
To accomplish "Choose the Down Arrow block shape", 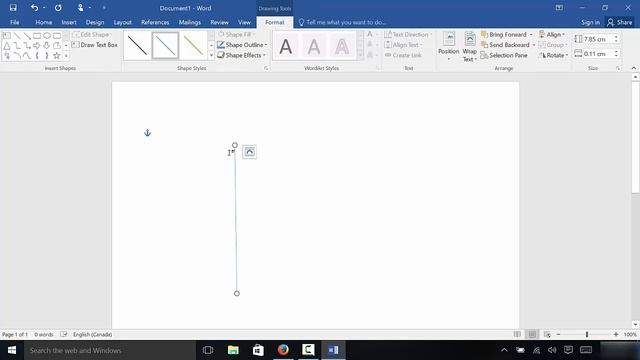I will coord(47,46).
